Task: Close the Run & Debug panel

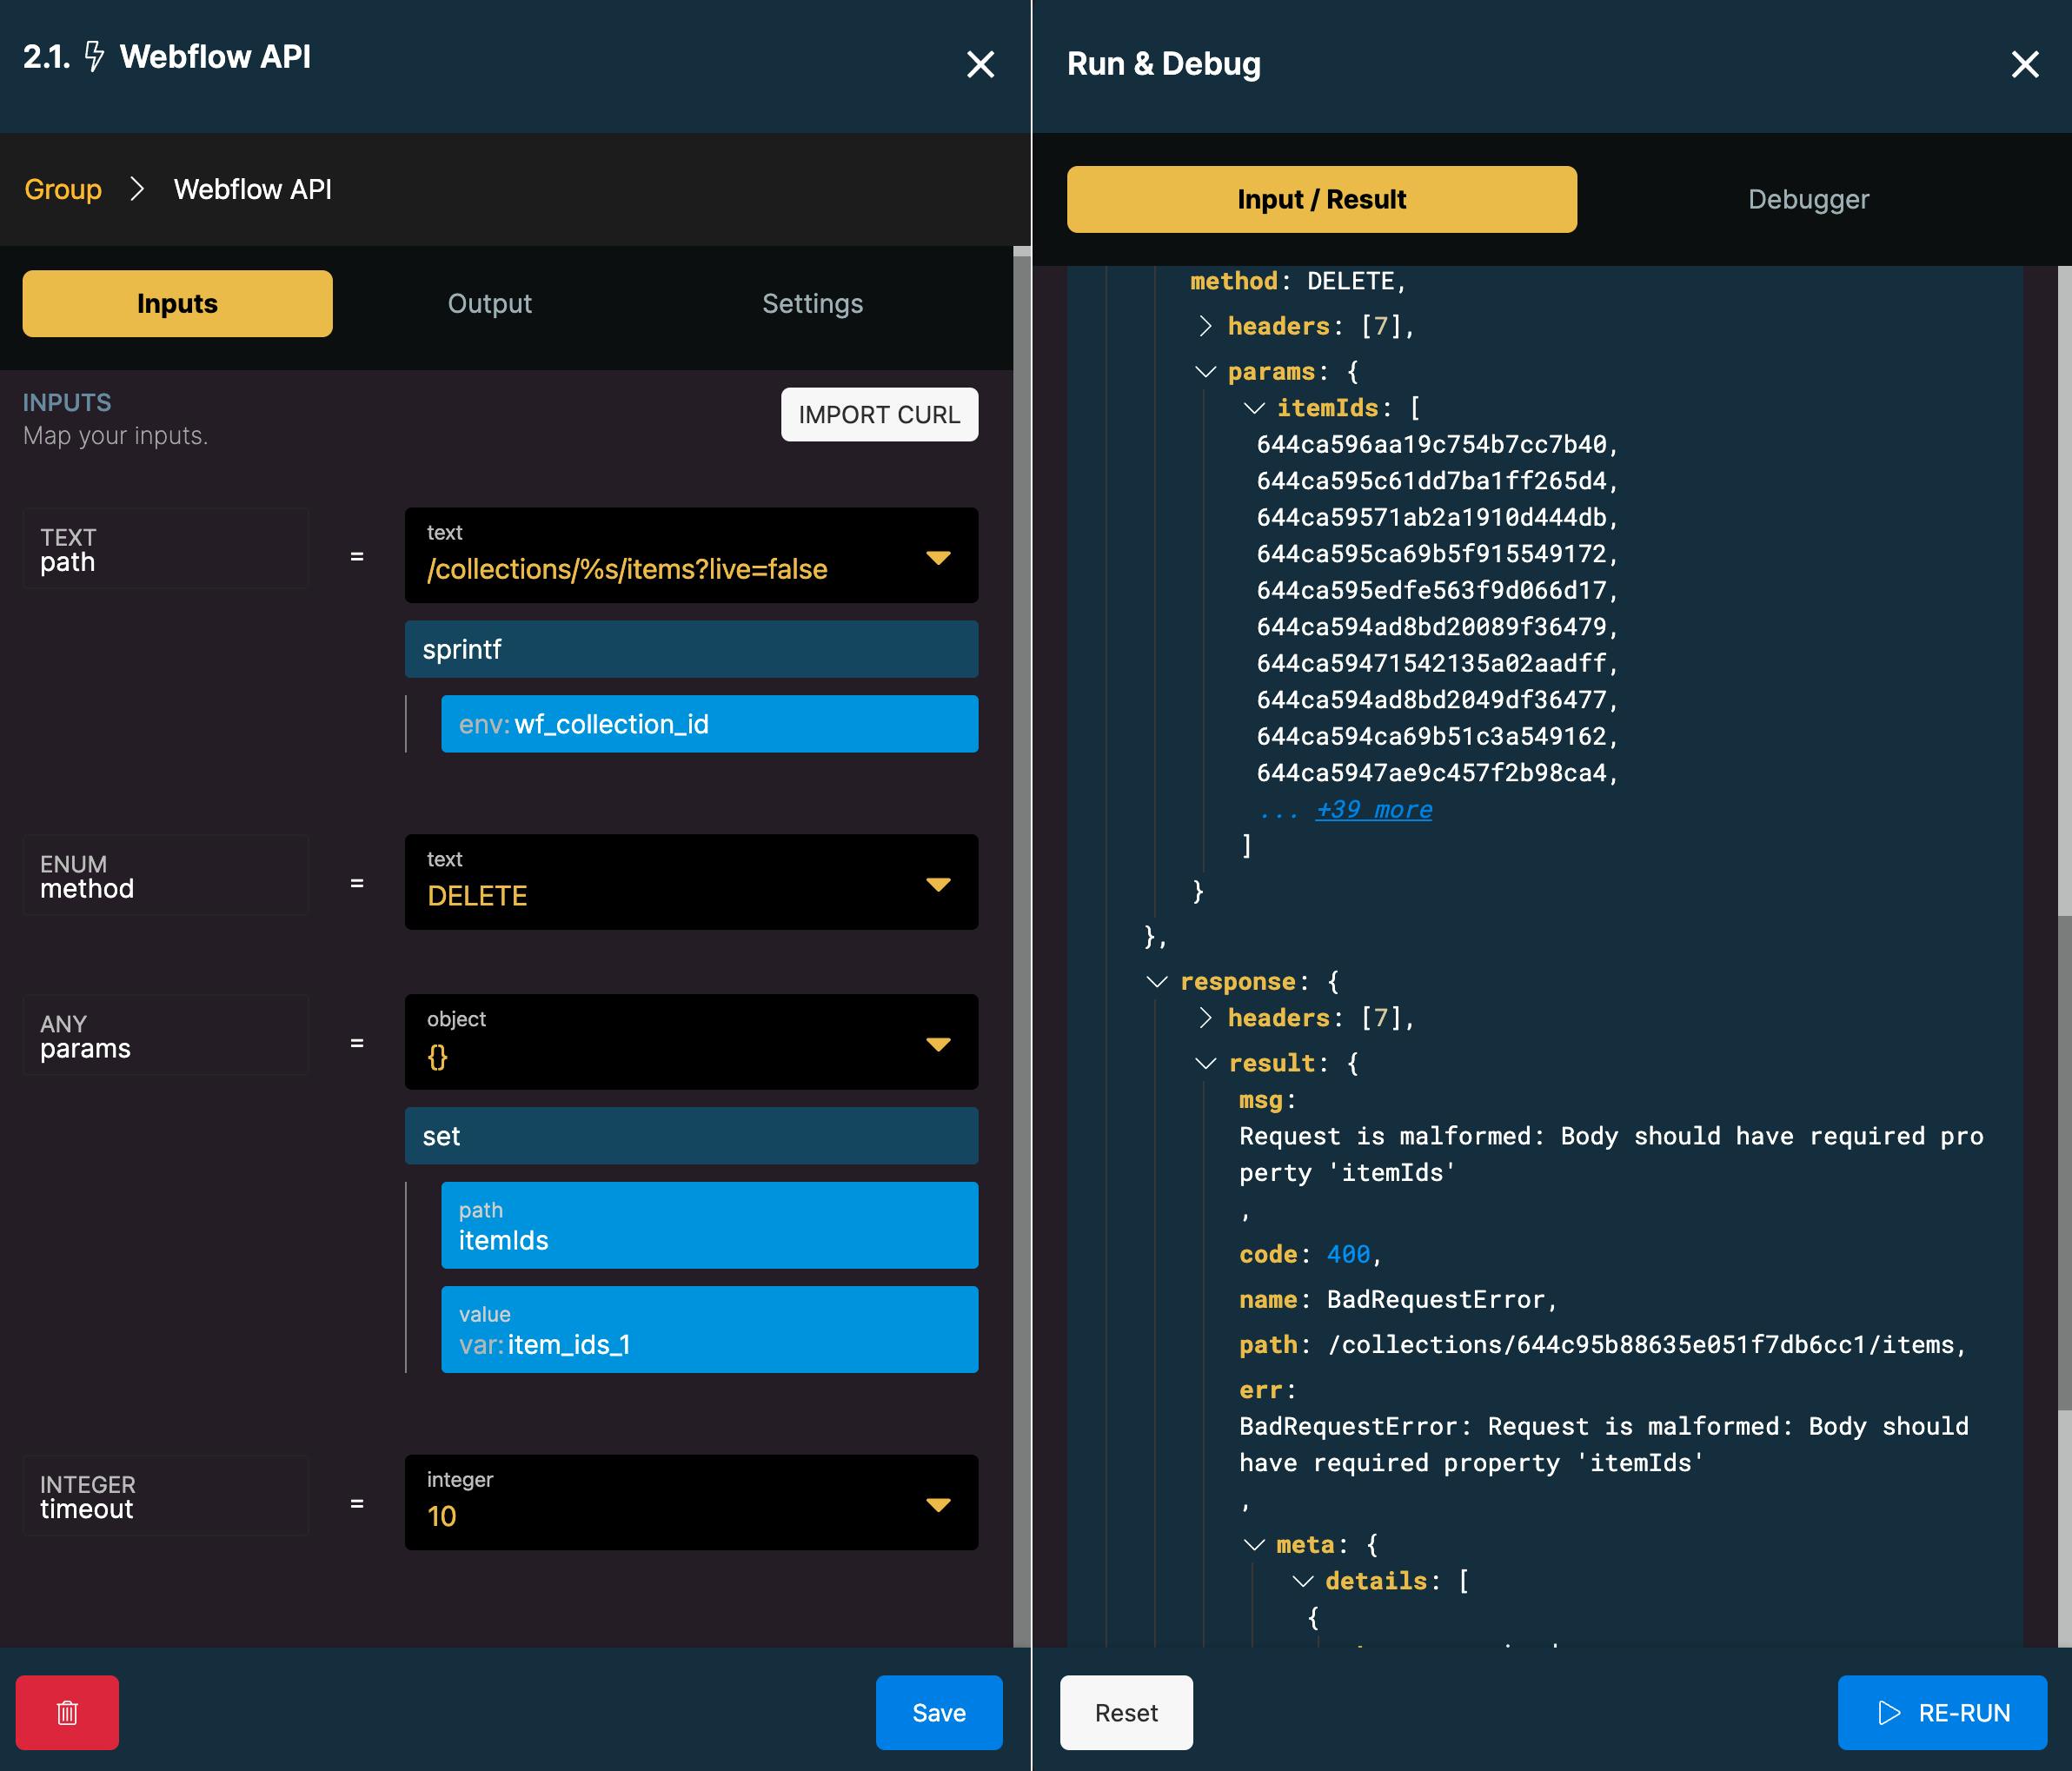Action: [x=2024, y=65]
